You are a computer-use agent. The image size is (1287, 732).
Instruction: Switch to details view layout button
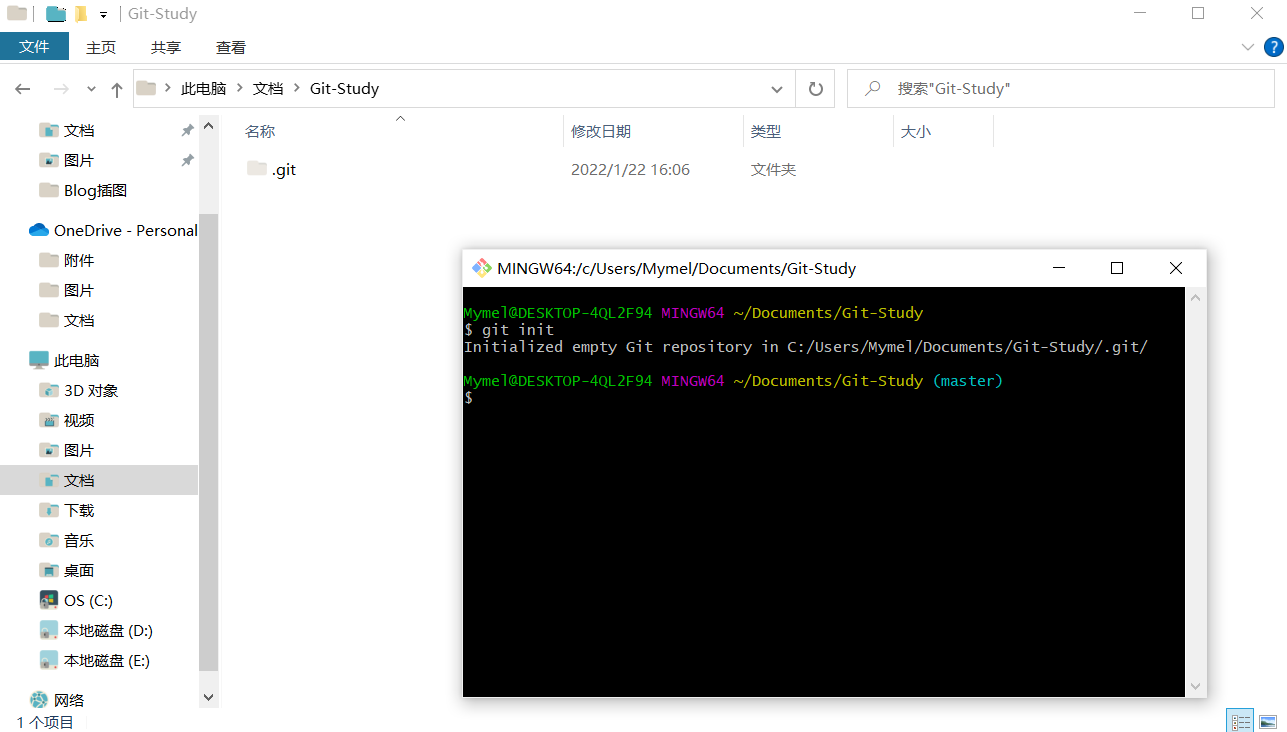point(1240,722)
